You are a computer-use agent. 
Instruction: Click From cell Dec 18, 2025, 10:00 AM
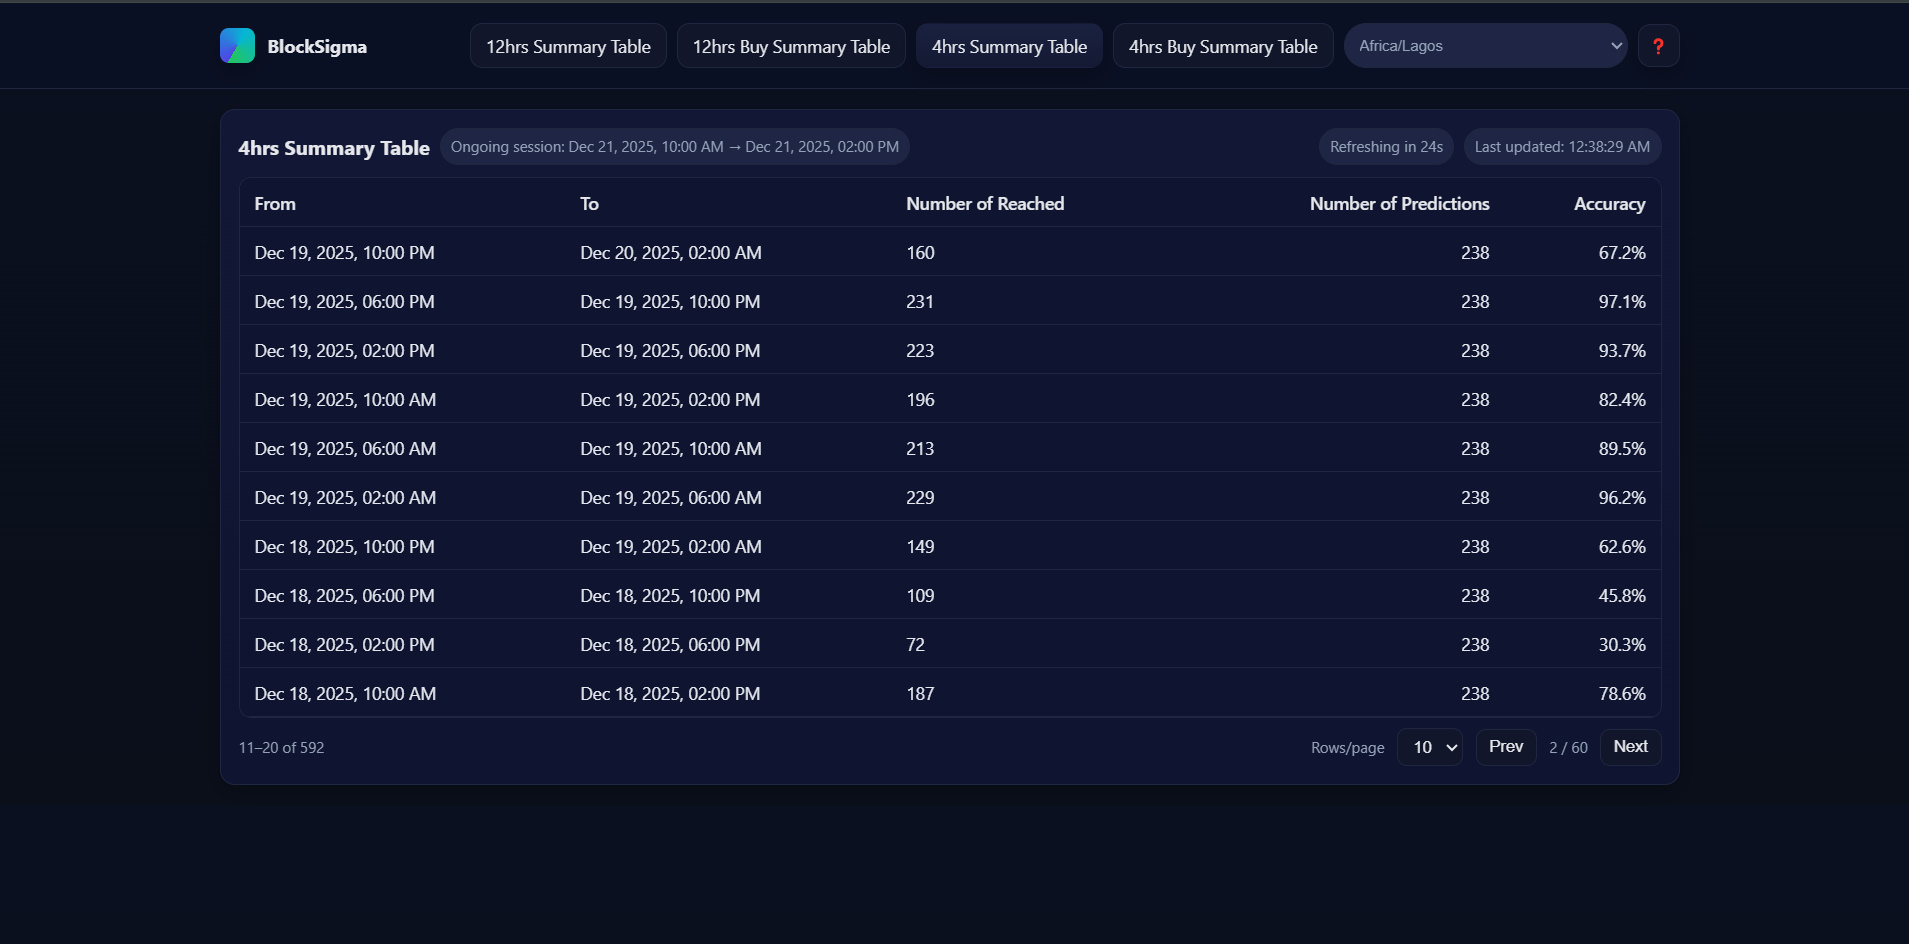[x=345, y=694]
